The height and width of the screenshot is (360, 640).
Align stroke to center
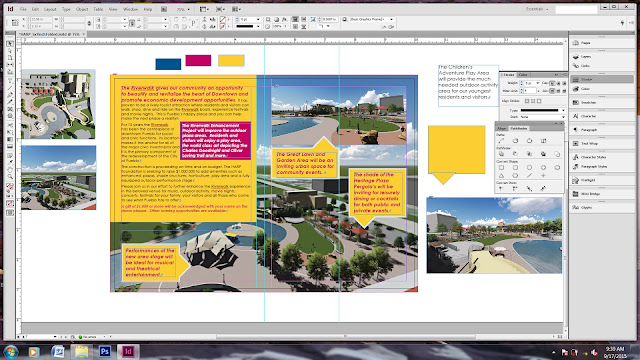527,101
